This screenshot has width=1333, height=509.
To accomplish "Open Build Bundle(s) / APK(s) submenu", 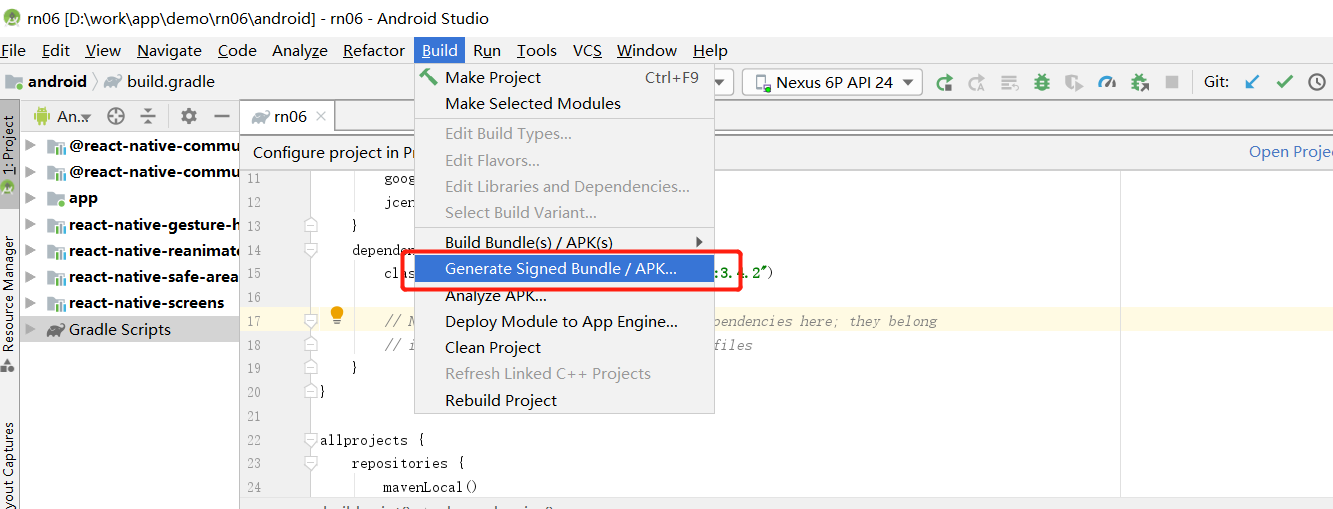I will [564, 242].
